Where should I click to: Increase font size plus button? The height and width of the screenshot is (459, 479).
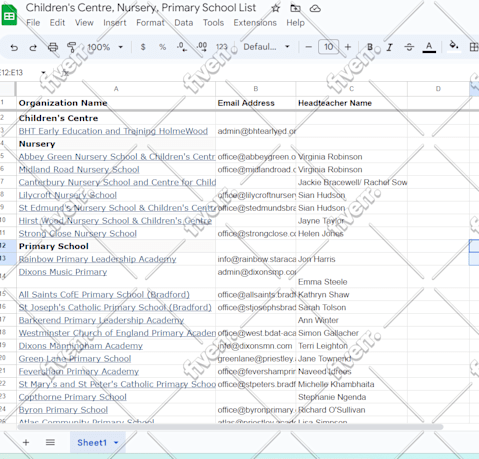[348, 47]
